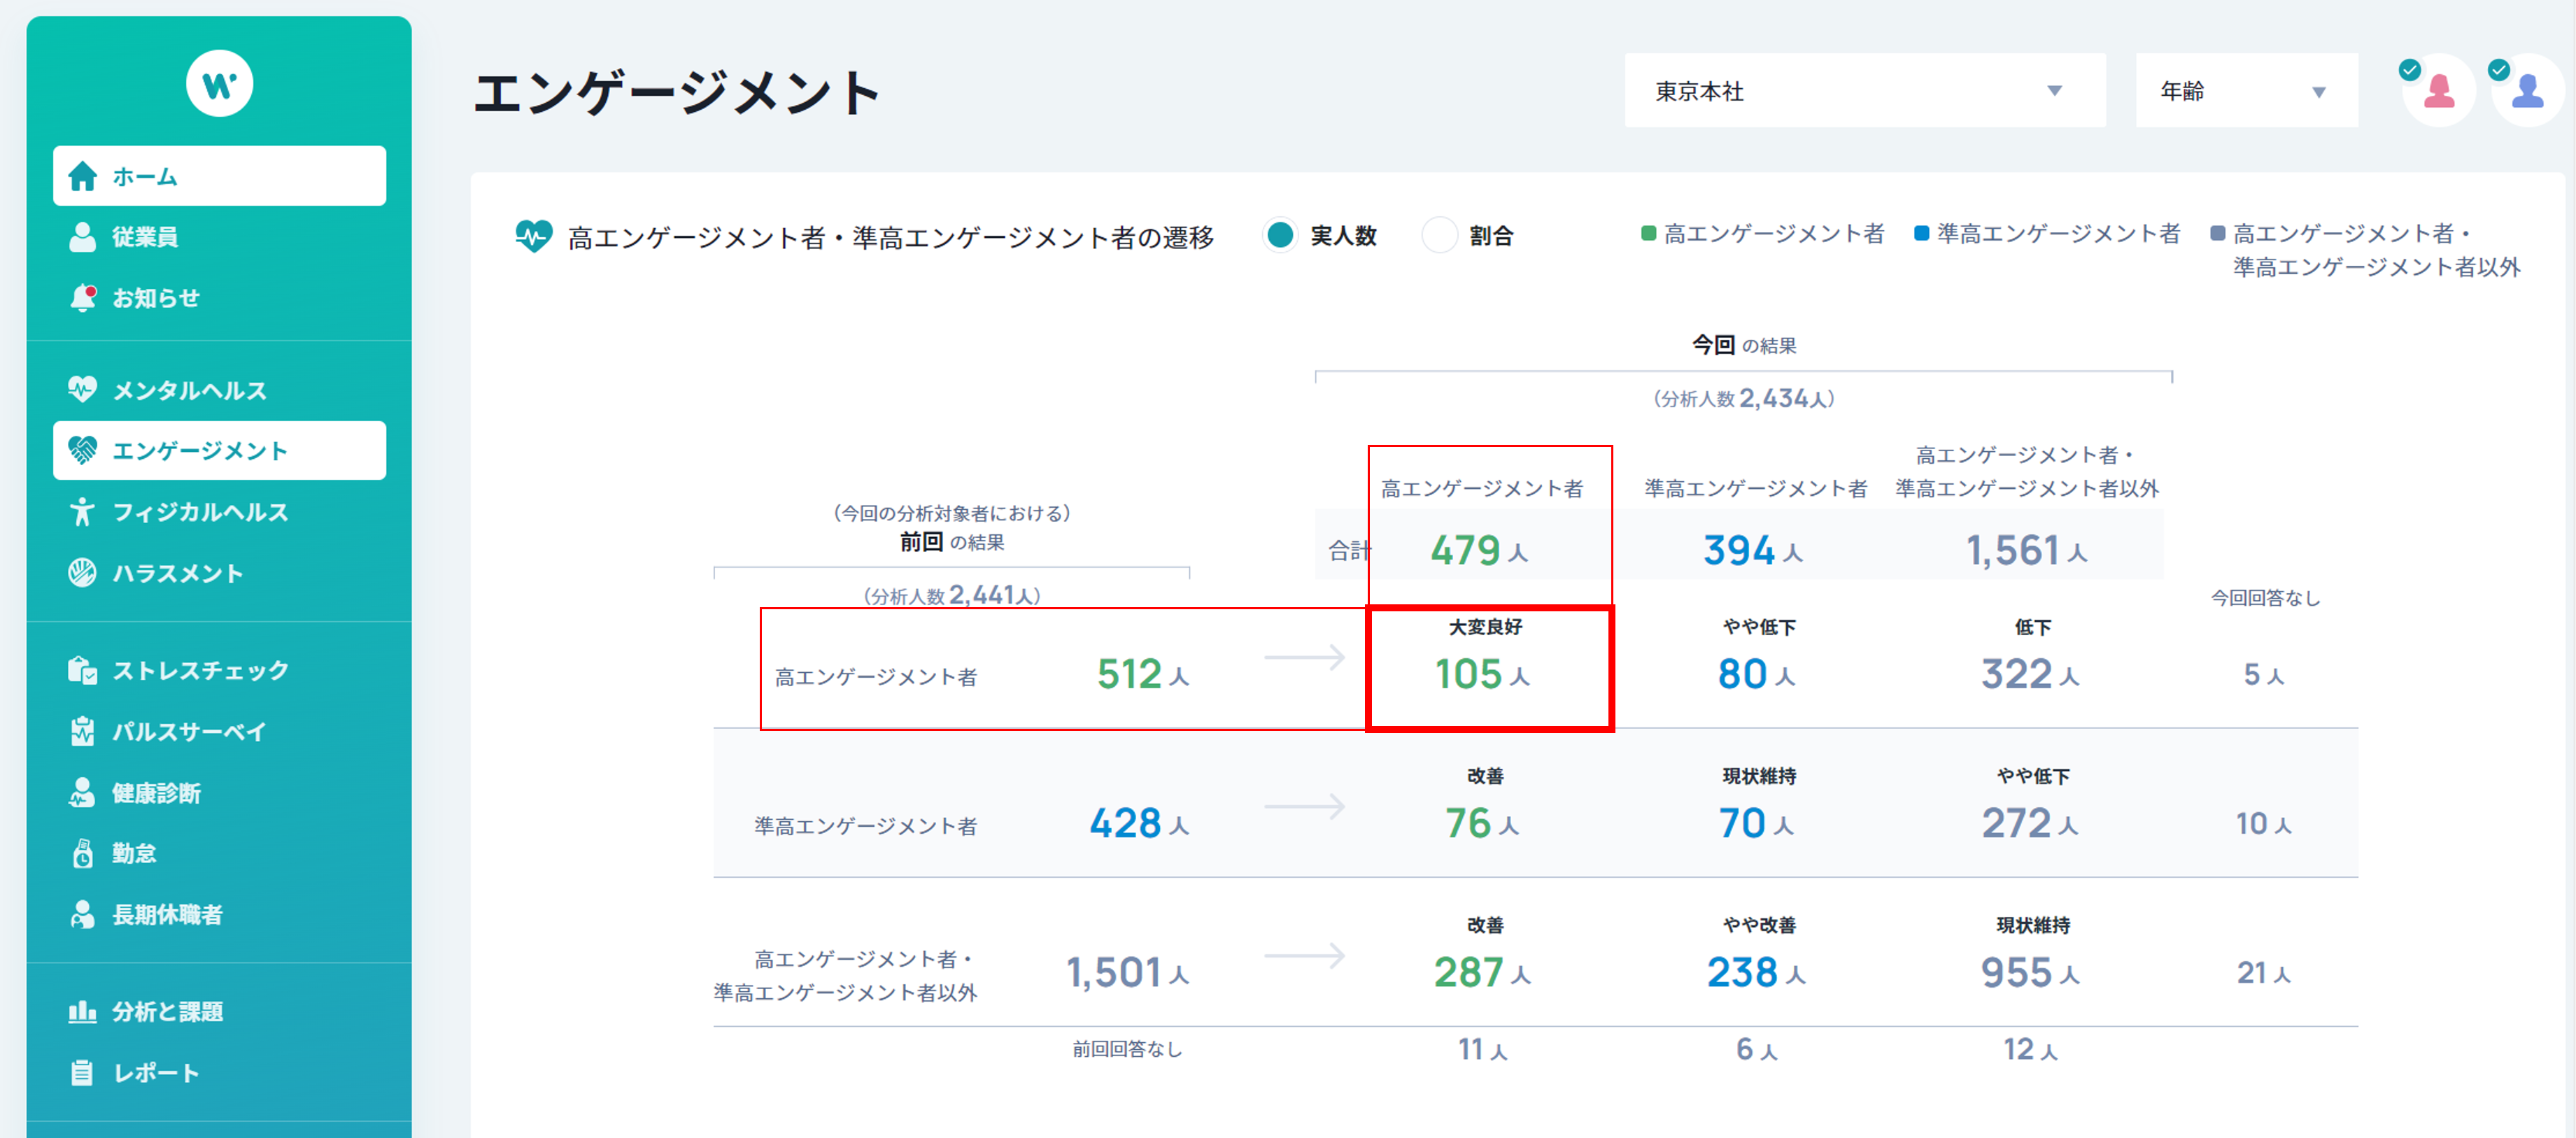This screenshot has height=1138, width=2576.
Task: Open ハラスメント menu item
Action: 219,573
